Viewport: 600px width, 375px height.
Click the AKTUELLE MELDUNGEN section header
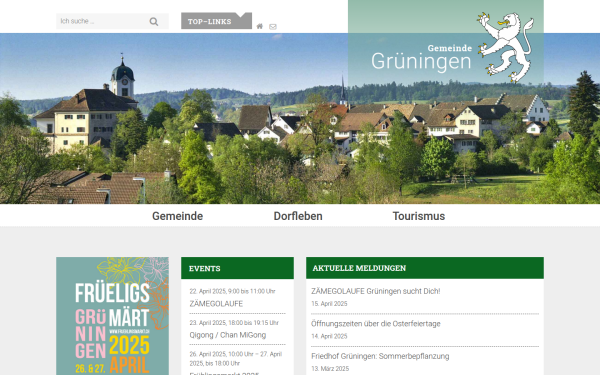coord(425,268)
